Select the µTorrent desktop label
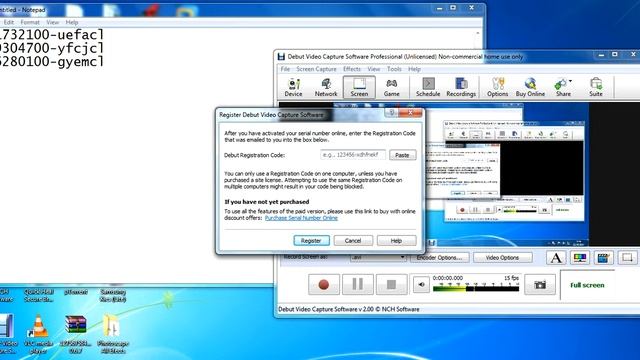Screen dimensions: 640x360 coord(76,292)
